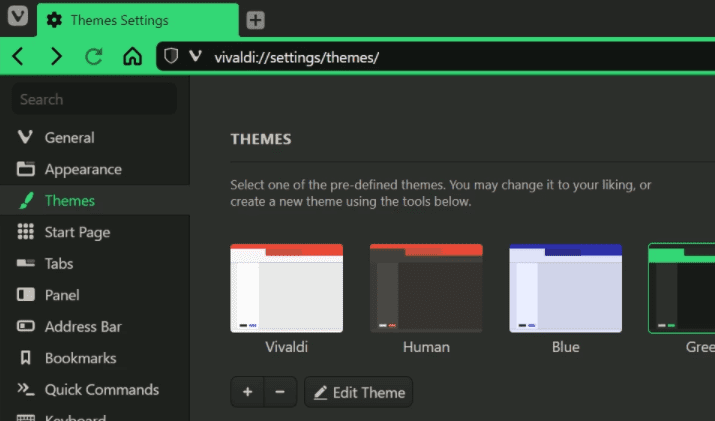Screen dimensions: 715x421
Task: Open Panel settings section
Action: point(95,295)
